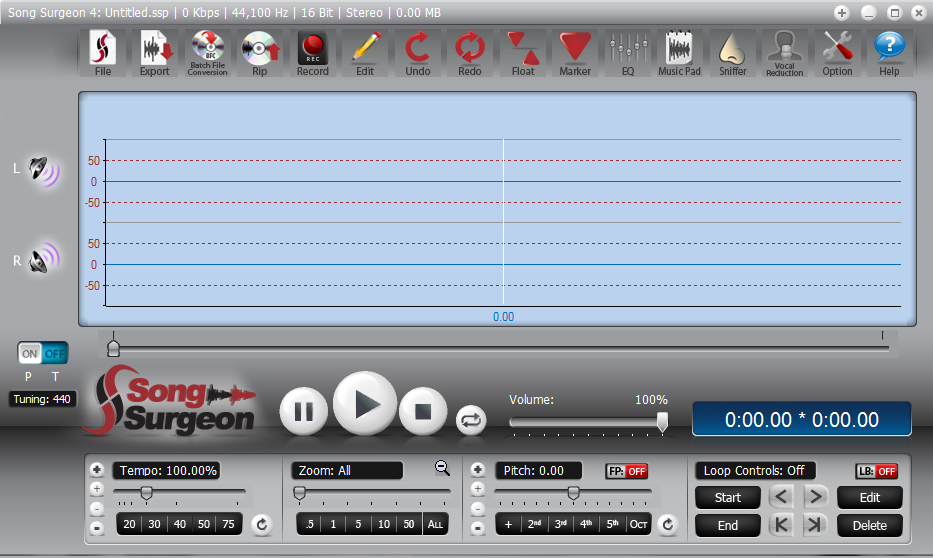Click the Zoom slider thumb
The height and width of the screenshot is (558, 933).
[x=300, y=492]
